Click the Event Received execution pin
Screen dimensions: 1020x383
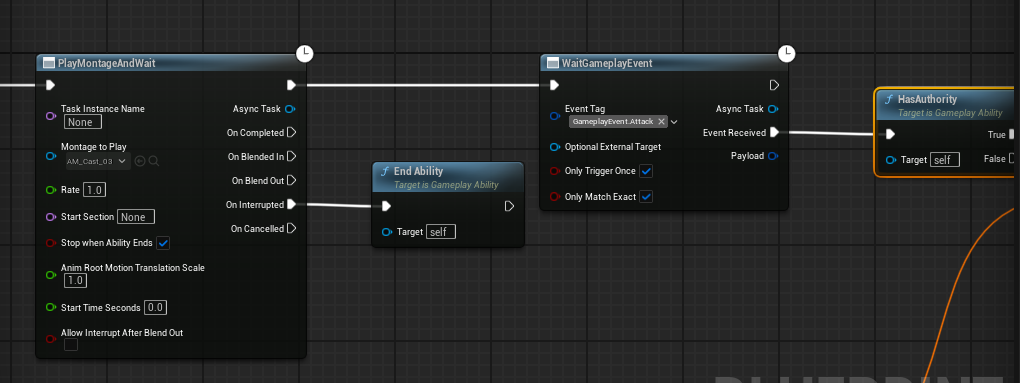tap(774, 133)
